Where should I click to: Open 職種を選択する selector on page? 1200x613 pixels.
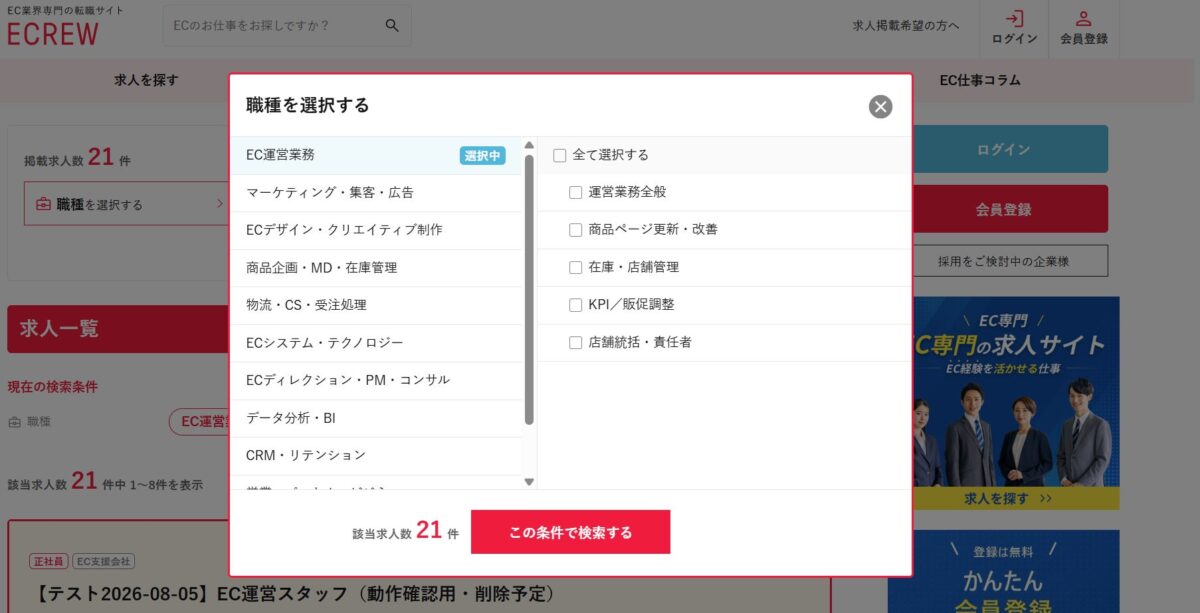(128, 204)
